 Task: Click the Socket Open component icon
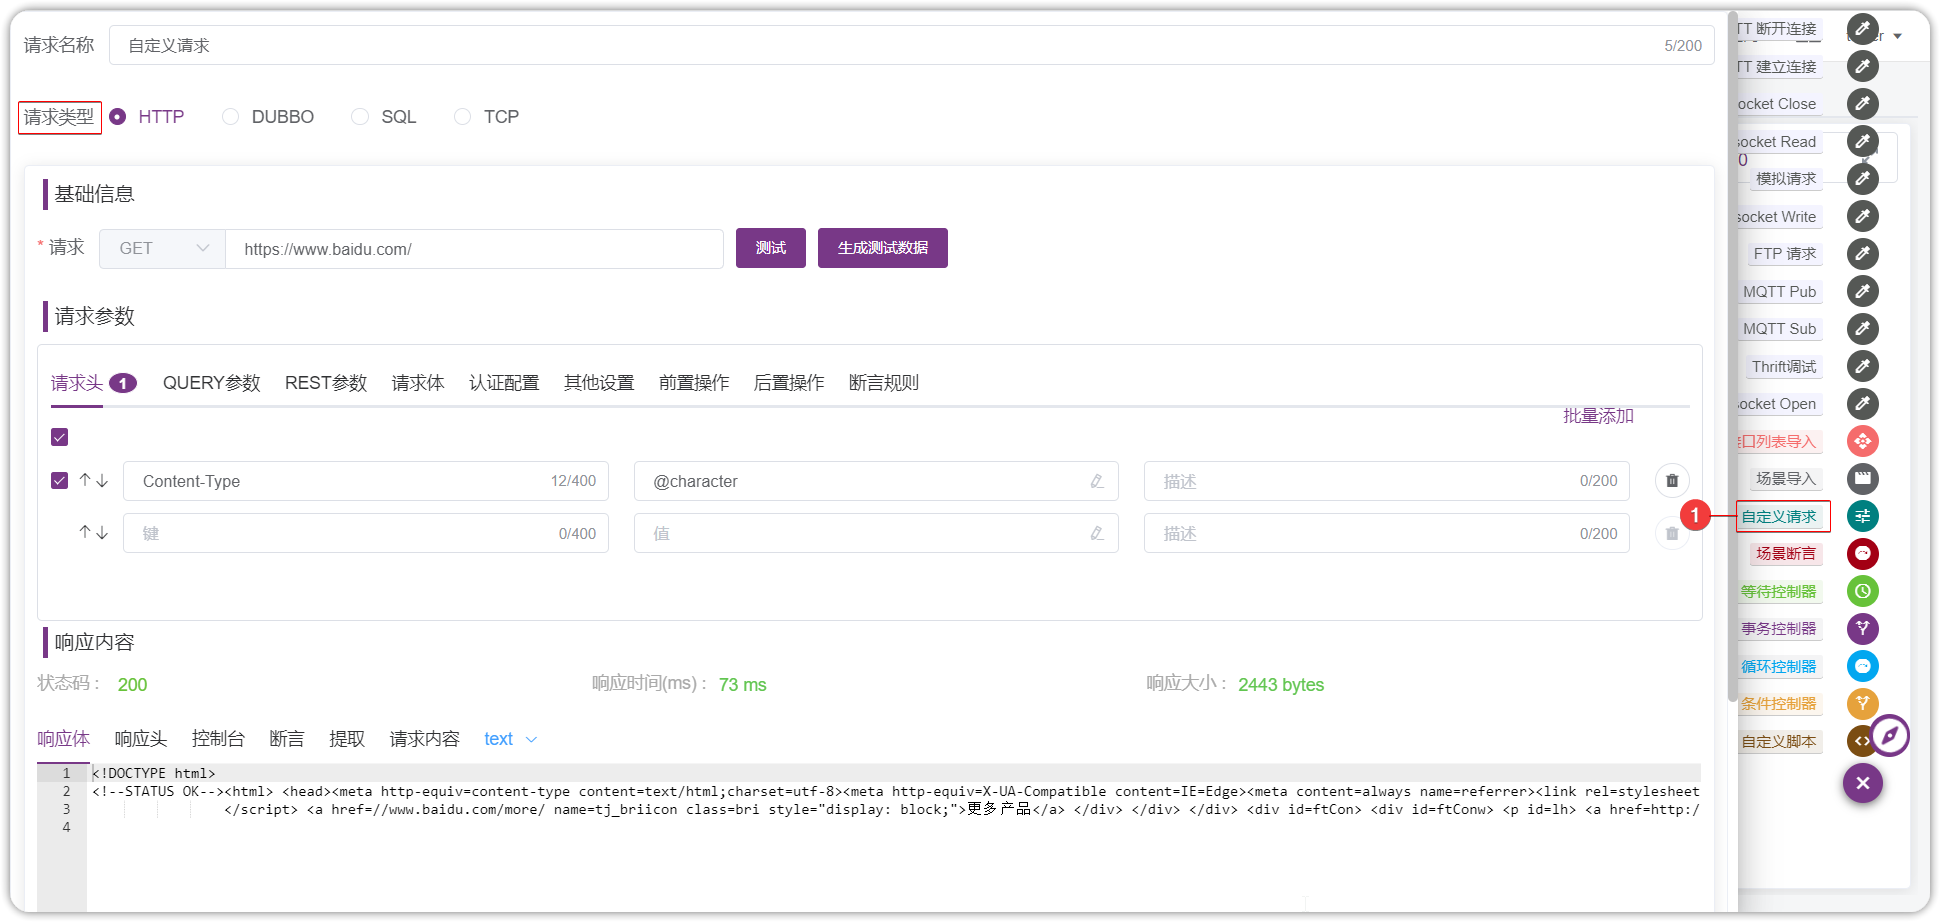pyautogui.click(x=1862, y=404)
